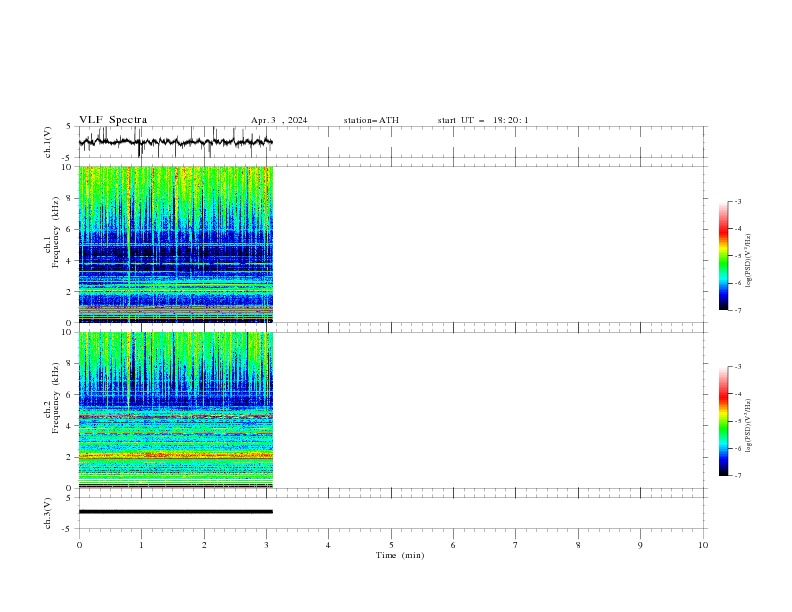Click the '2' tick on the ch.2 frequency axis
Viewport: 792px width, 612px height.
click(x=69, y=457)
